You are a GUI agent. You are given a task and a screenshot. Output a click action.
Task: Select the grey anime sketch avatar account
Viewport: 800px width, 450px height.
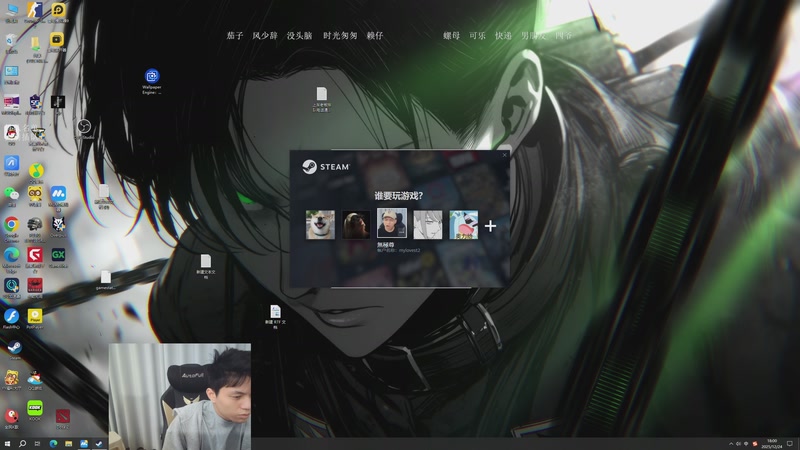[x=428, y=224]
